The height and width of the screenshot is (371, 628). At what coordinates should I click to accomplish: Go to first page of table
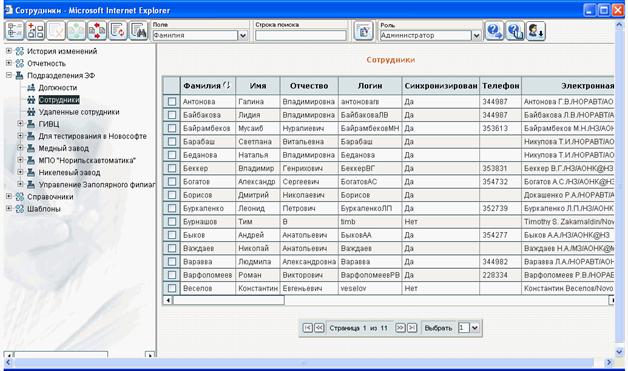(307, 328)
